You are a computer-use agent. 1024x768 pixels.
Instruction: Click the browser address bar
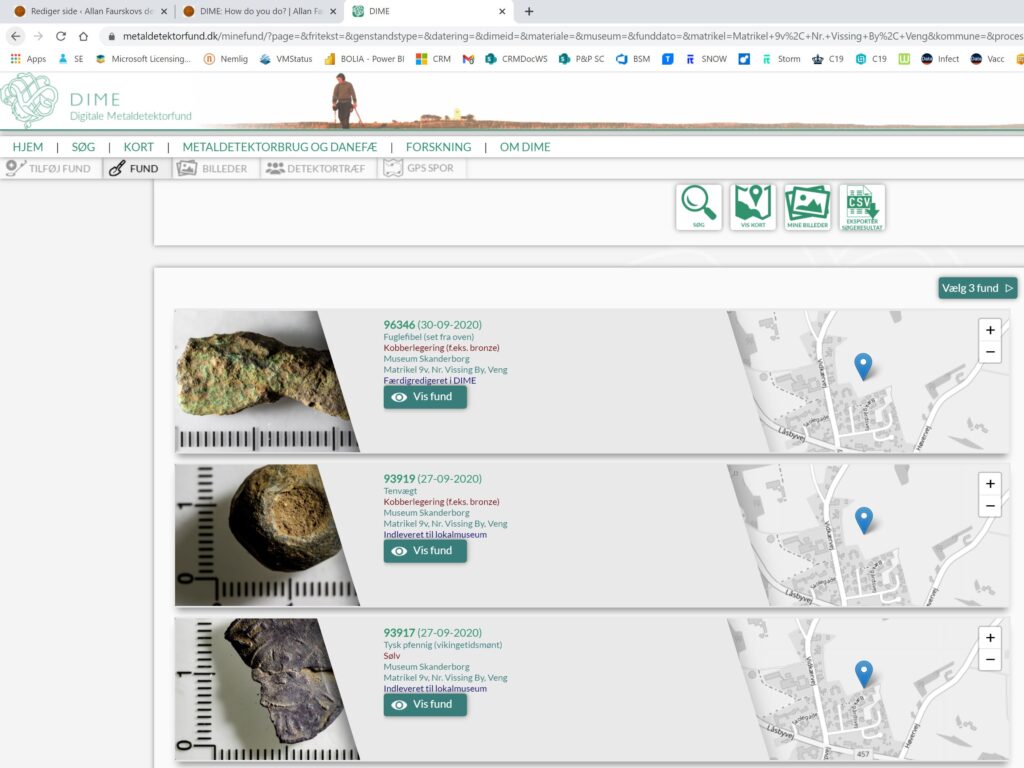[562, 36]
